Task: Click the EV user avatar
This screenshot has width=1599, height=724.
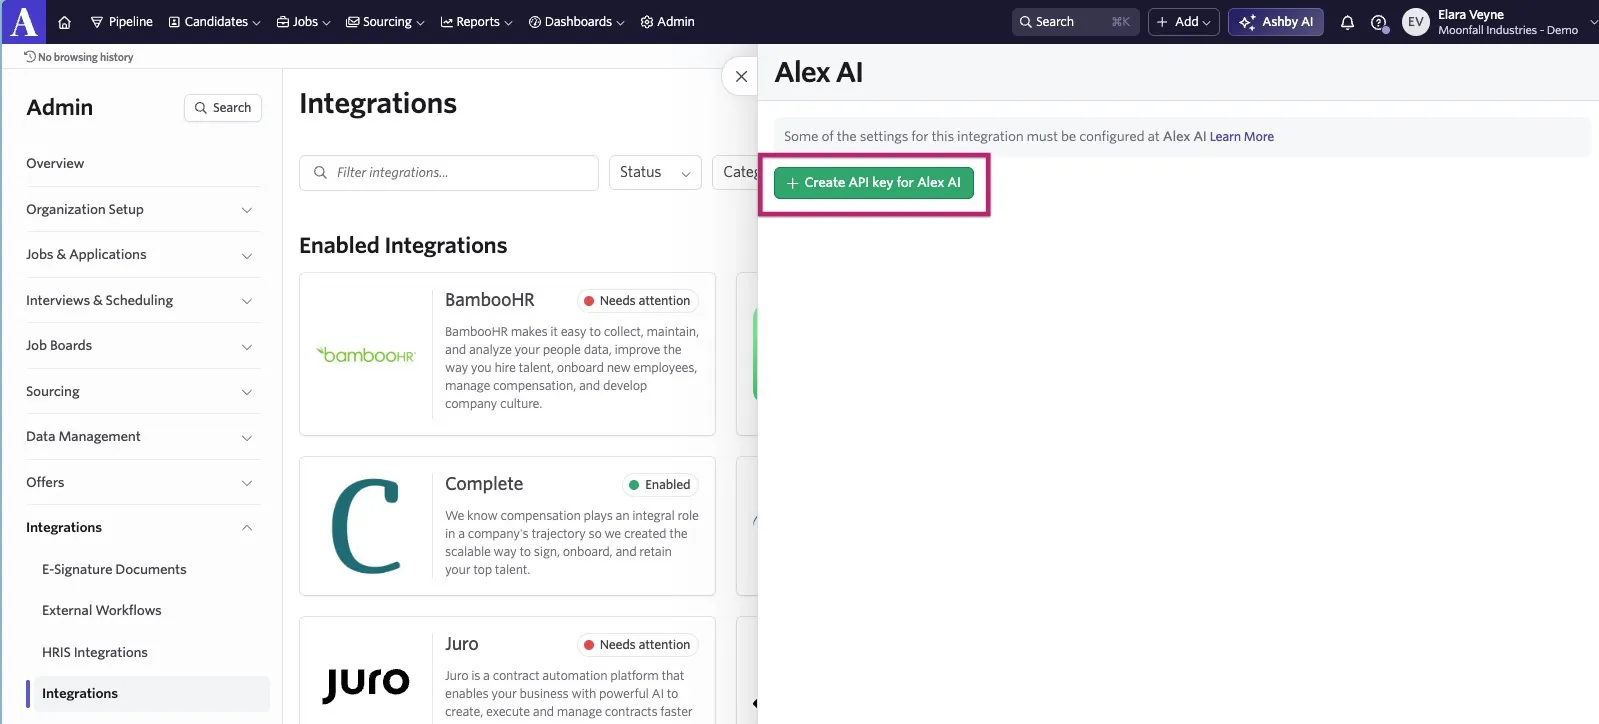Action: tap(1415, 22)
